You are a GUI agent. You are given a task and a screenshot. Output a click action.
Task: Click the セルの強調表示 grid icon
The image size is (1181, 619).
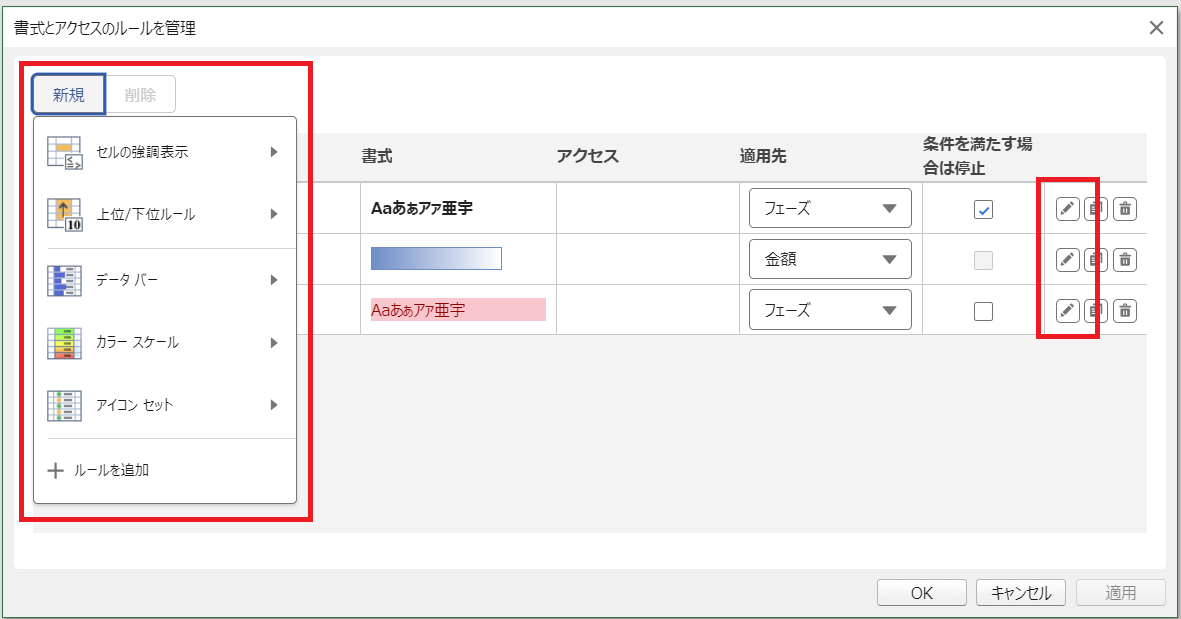tap(65, 152)
